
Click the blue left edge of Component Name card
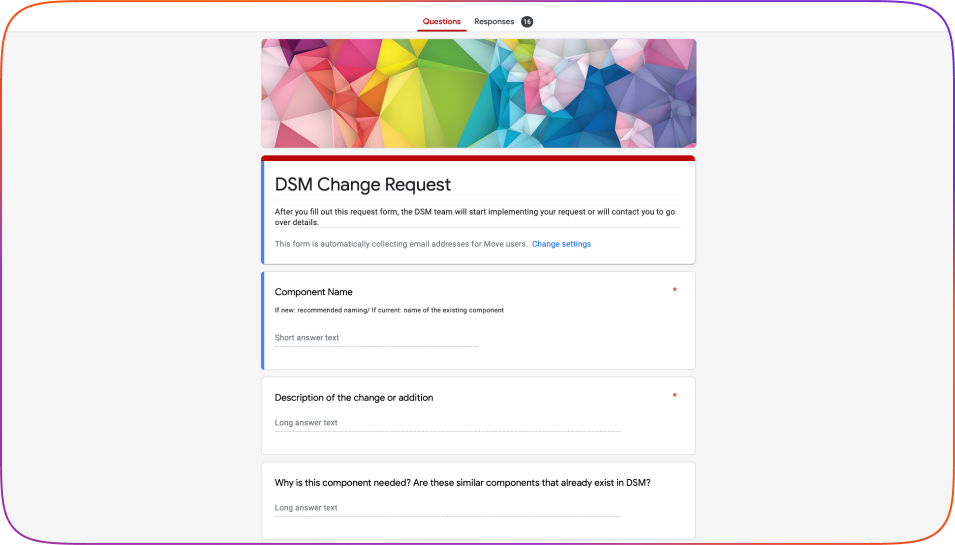tap(263, 320)
